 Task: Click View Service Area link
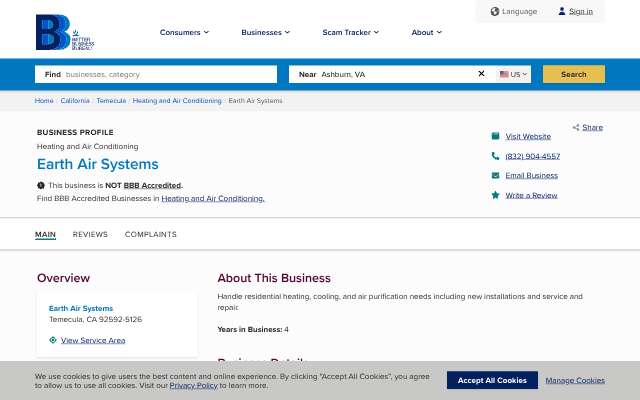(93, 340)
